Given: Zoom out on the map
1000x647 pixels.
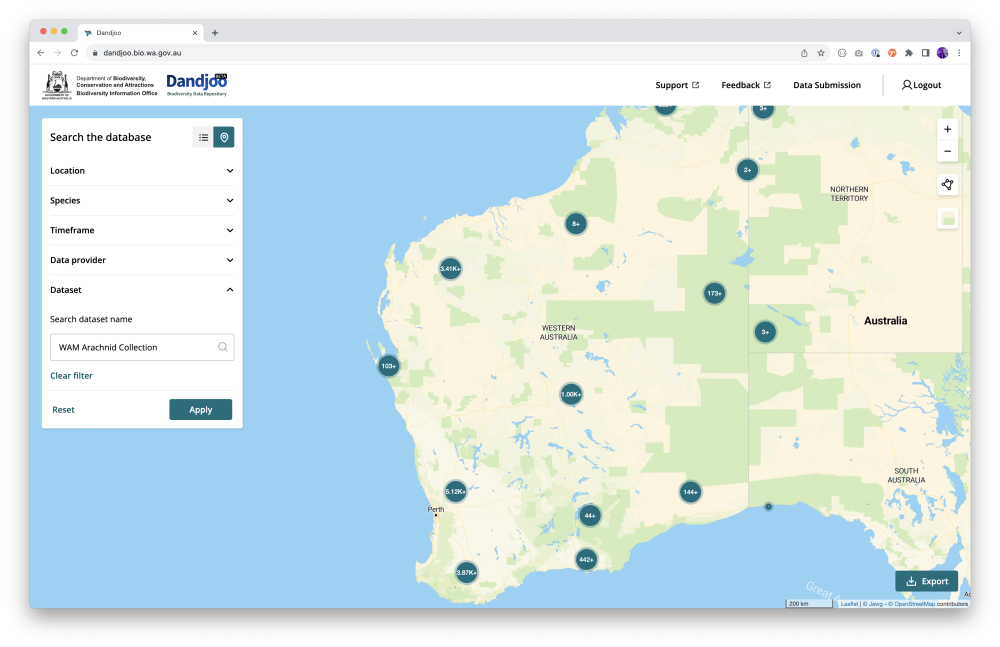Looking at the screenshot, I should point(947,151).
